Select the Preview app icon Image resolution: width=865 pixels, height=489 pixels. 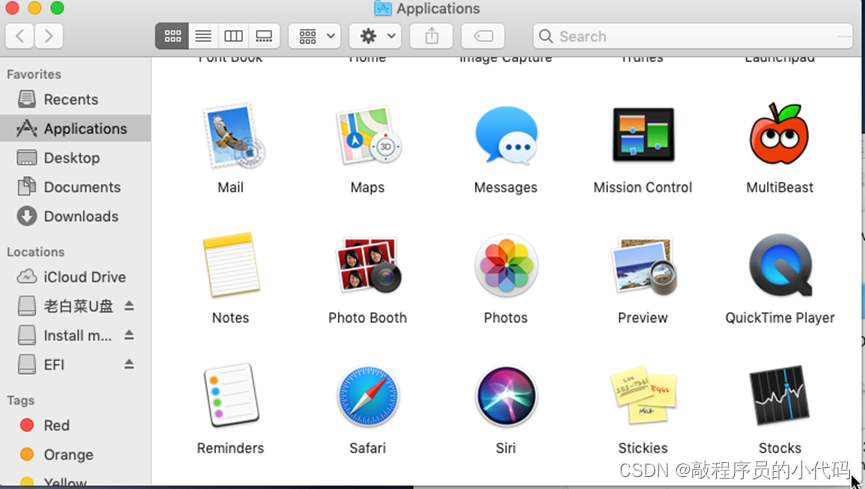(x=644, y=265)
